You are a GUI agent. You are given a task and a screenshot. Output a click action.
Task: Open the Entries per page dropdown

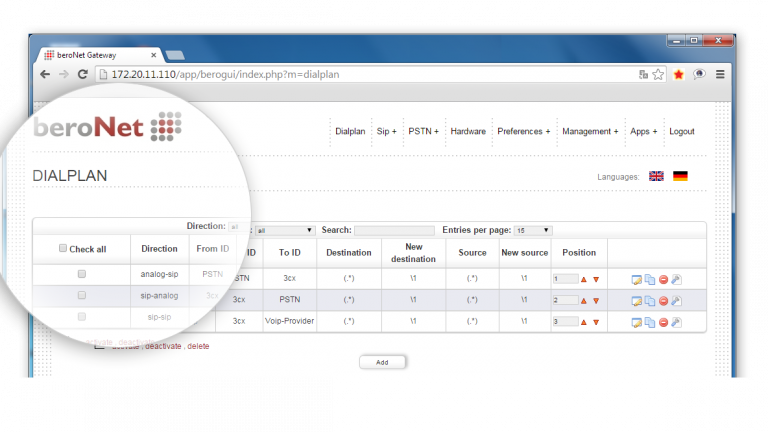click(x=533, y=230)
